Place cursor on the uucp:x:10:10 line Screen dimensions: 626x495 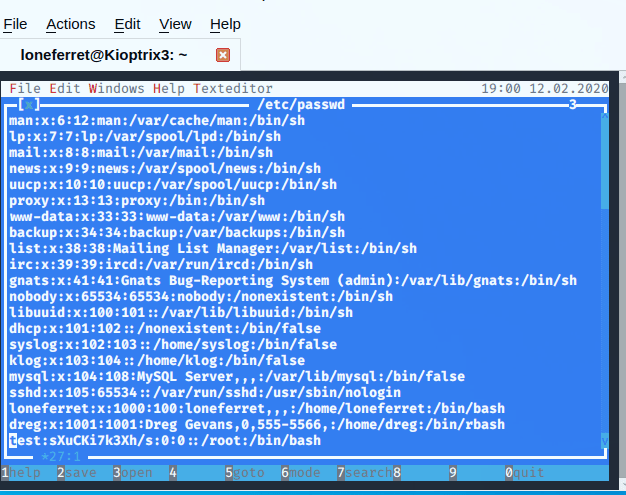[173, 184]
